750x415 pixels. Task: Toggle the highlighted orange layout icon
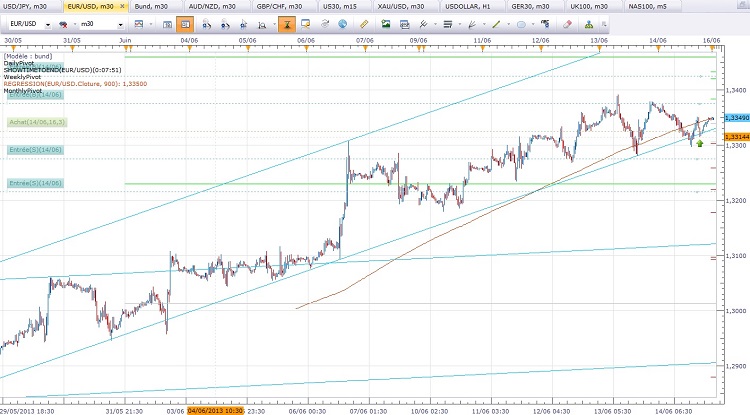[185, 24]
